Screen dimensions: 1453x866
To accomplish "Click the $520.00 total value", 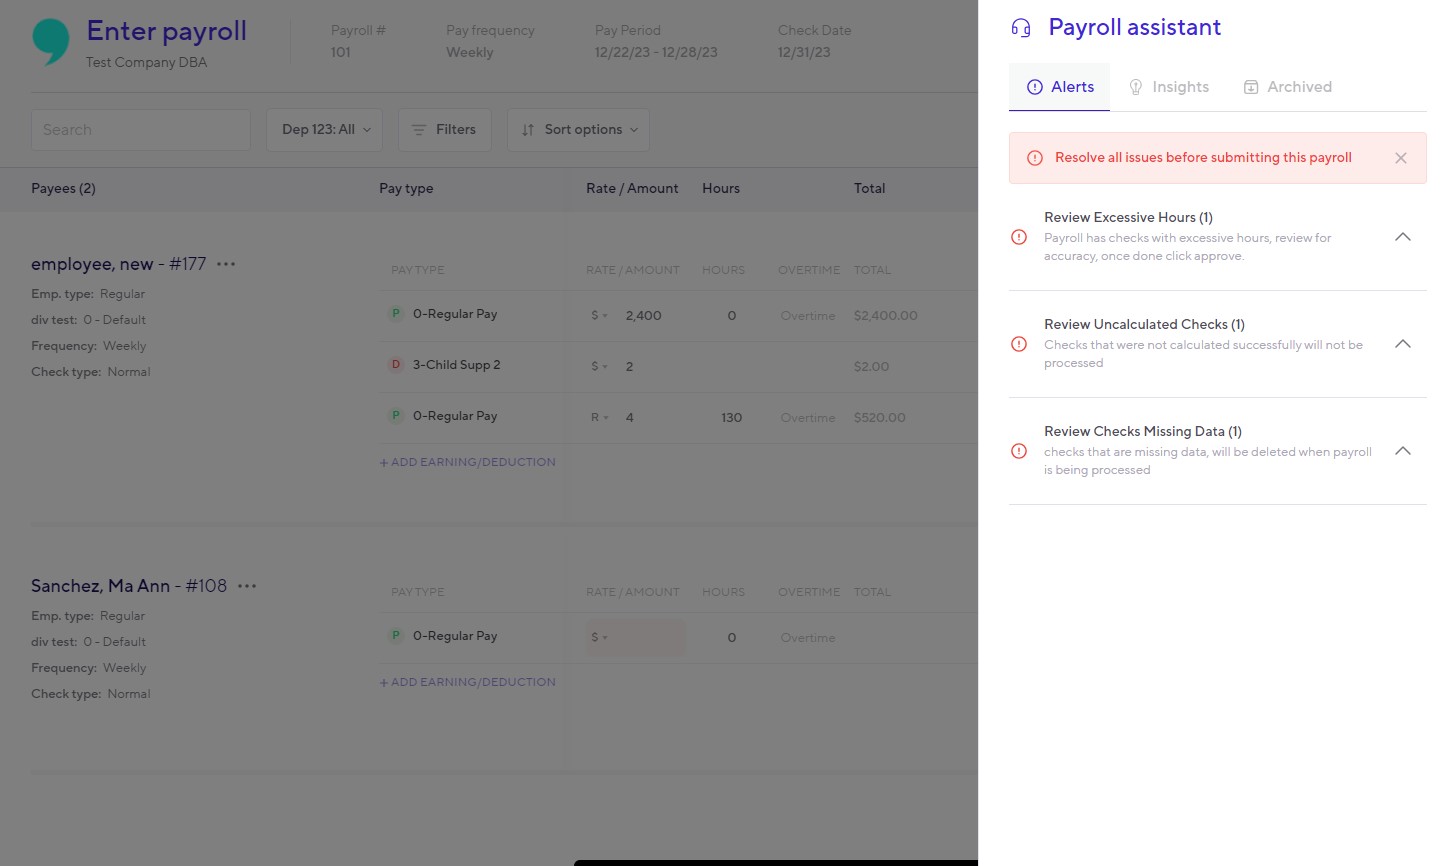I will pyautogui.click(x=880, y=418).
